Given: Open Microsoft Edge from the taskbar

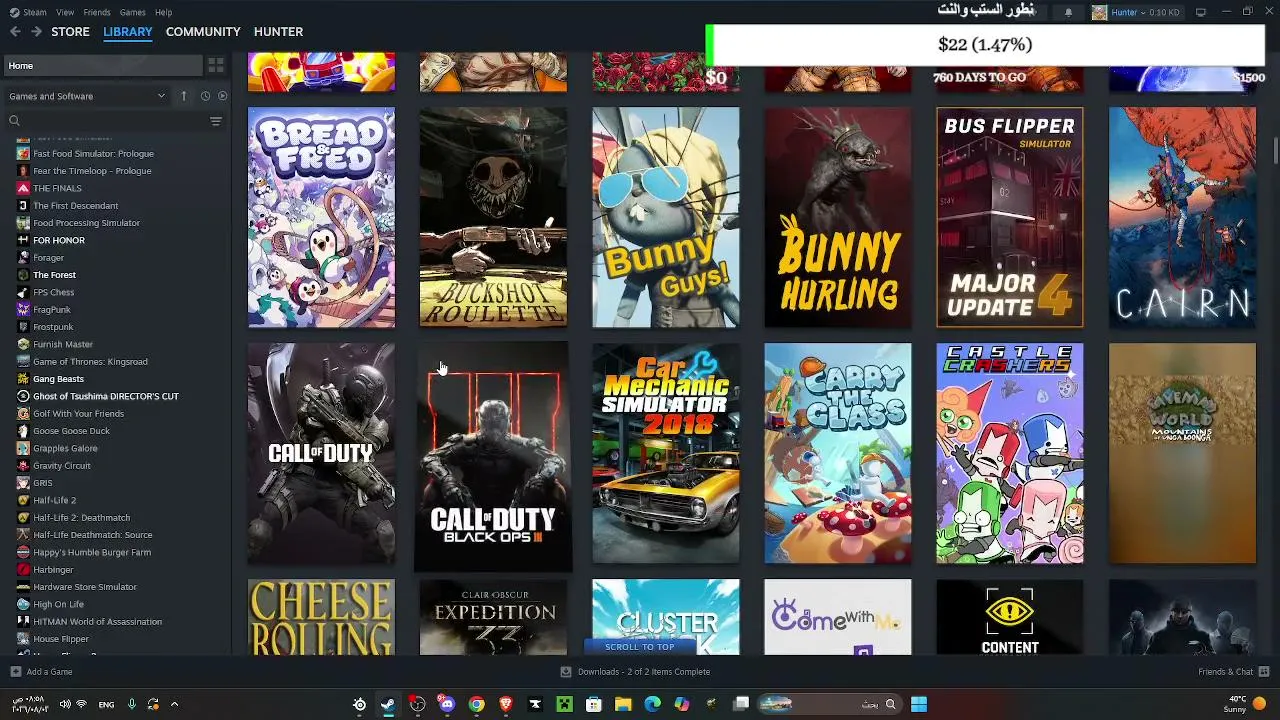Looking at the screenshot, I should tap(653, 704).
